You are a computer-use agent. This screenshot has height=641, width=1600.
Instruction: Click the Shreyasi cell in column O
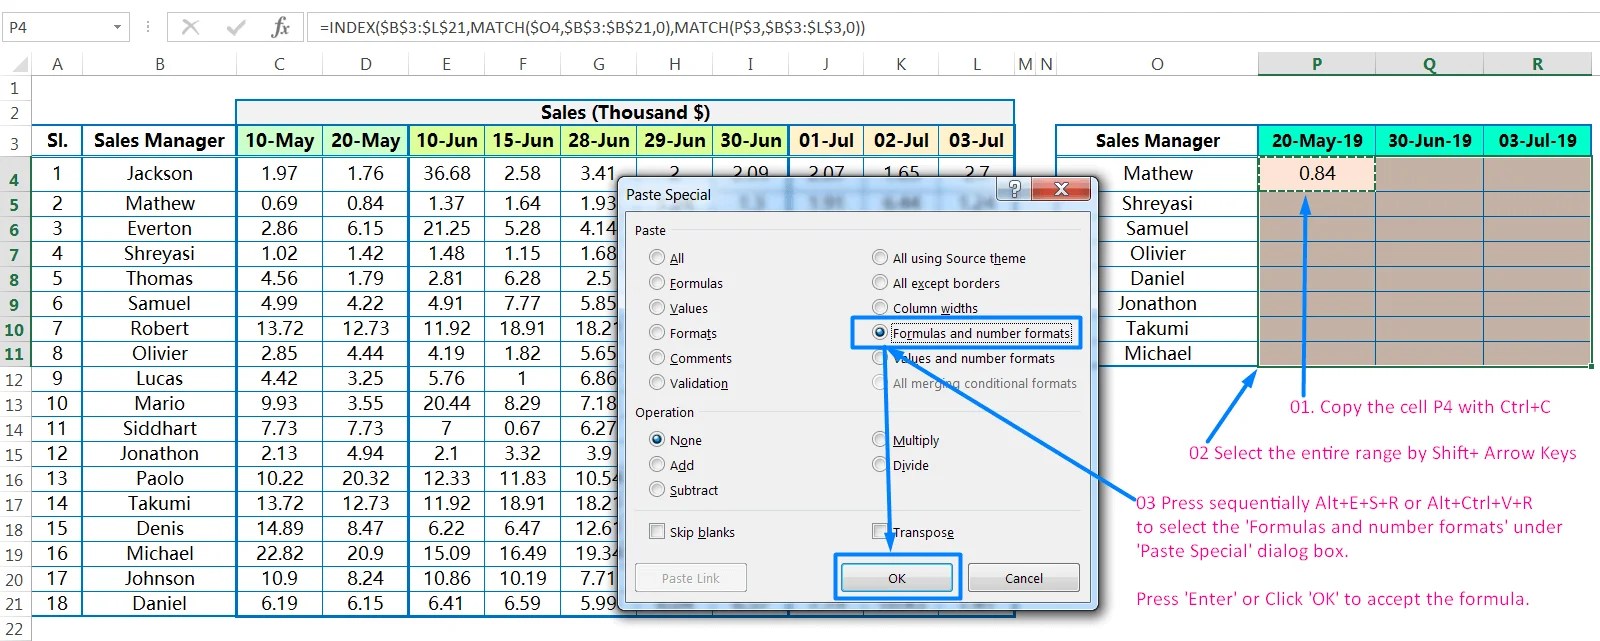pos(1157,203)
